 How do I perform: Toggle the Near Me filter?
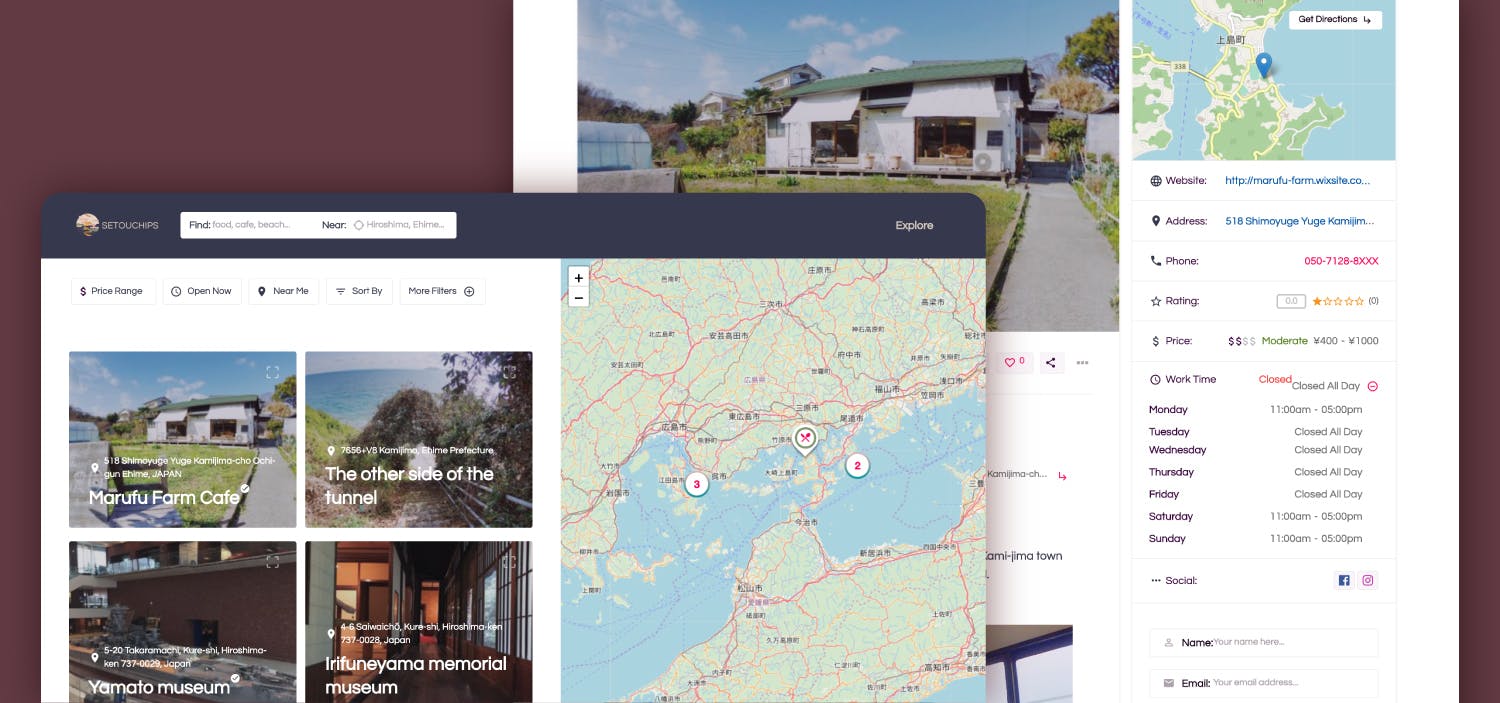283,291
